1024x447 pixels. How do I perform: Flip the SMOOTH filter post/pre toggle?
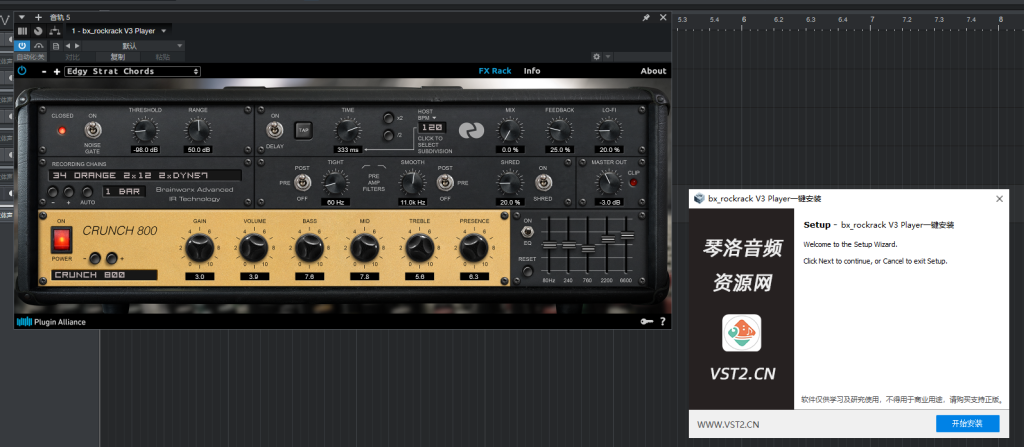pos(445,182)
